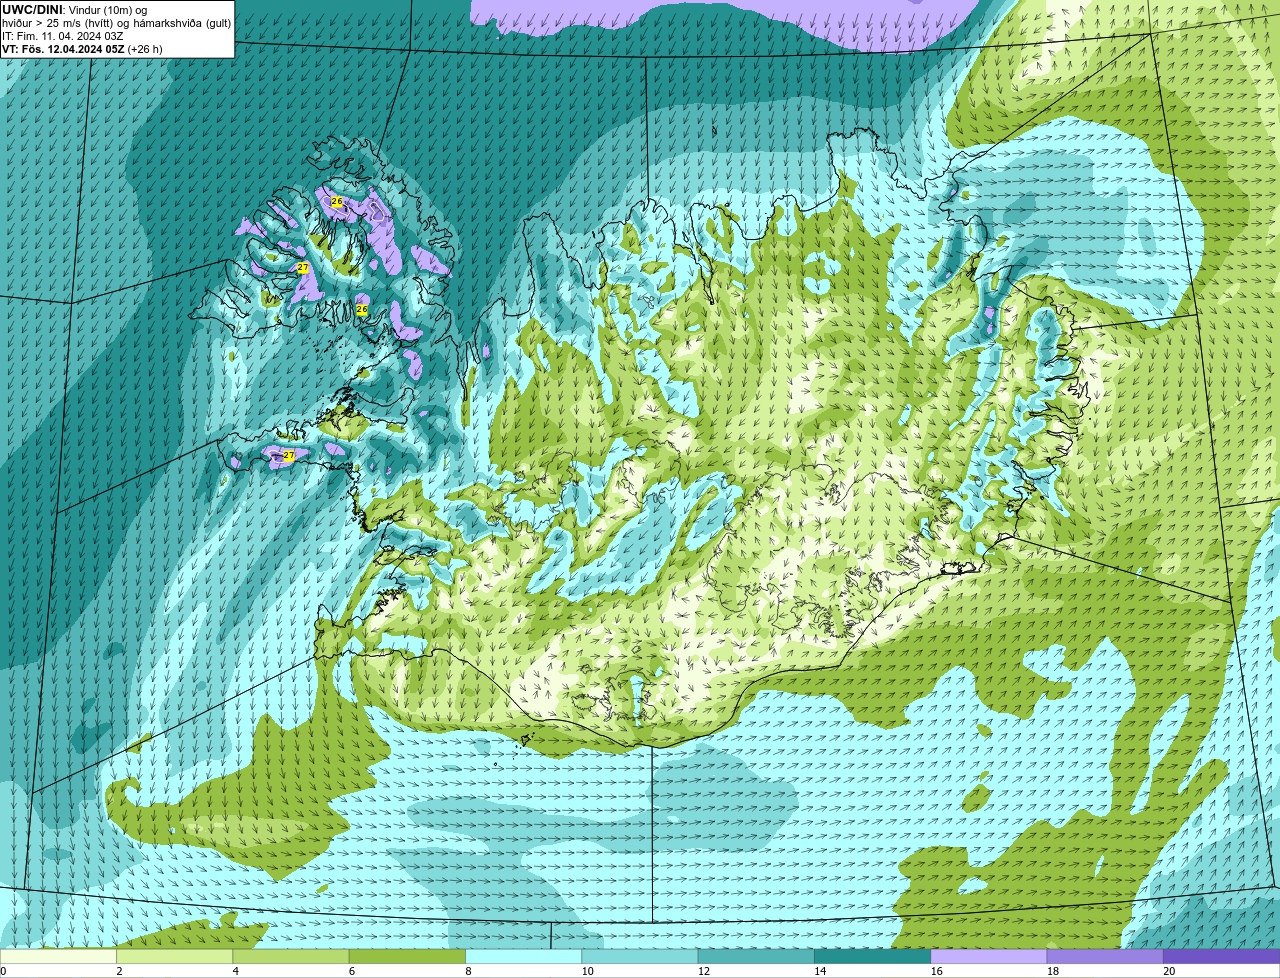Click the yellow 27 gust label on Snæfellsnes

pos(288,456)
